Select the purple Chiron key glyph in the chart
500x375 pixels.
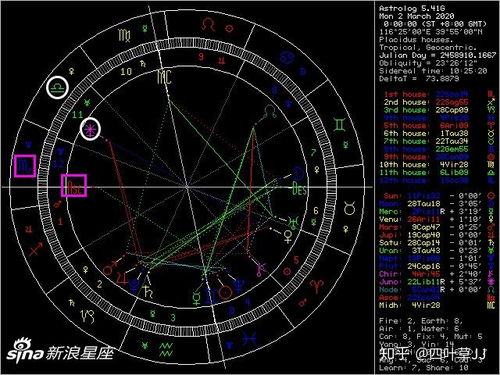pyautogui.click(x=260, y=269)
